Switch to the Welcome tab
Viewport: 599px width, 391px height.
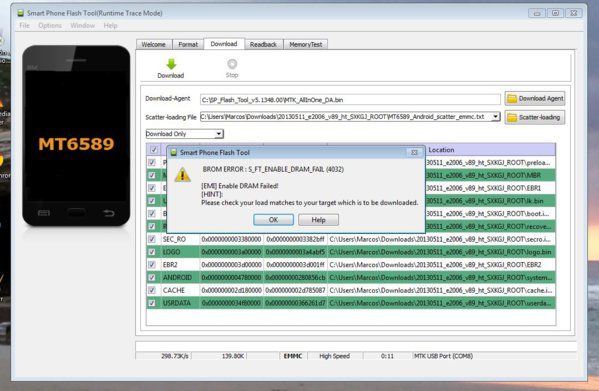154,45
